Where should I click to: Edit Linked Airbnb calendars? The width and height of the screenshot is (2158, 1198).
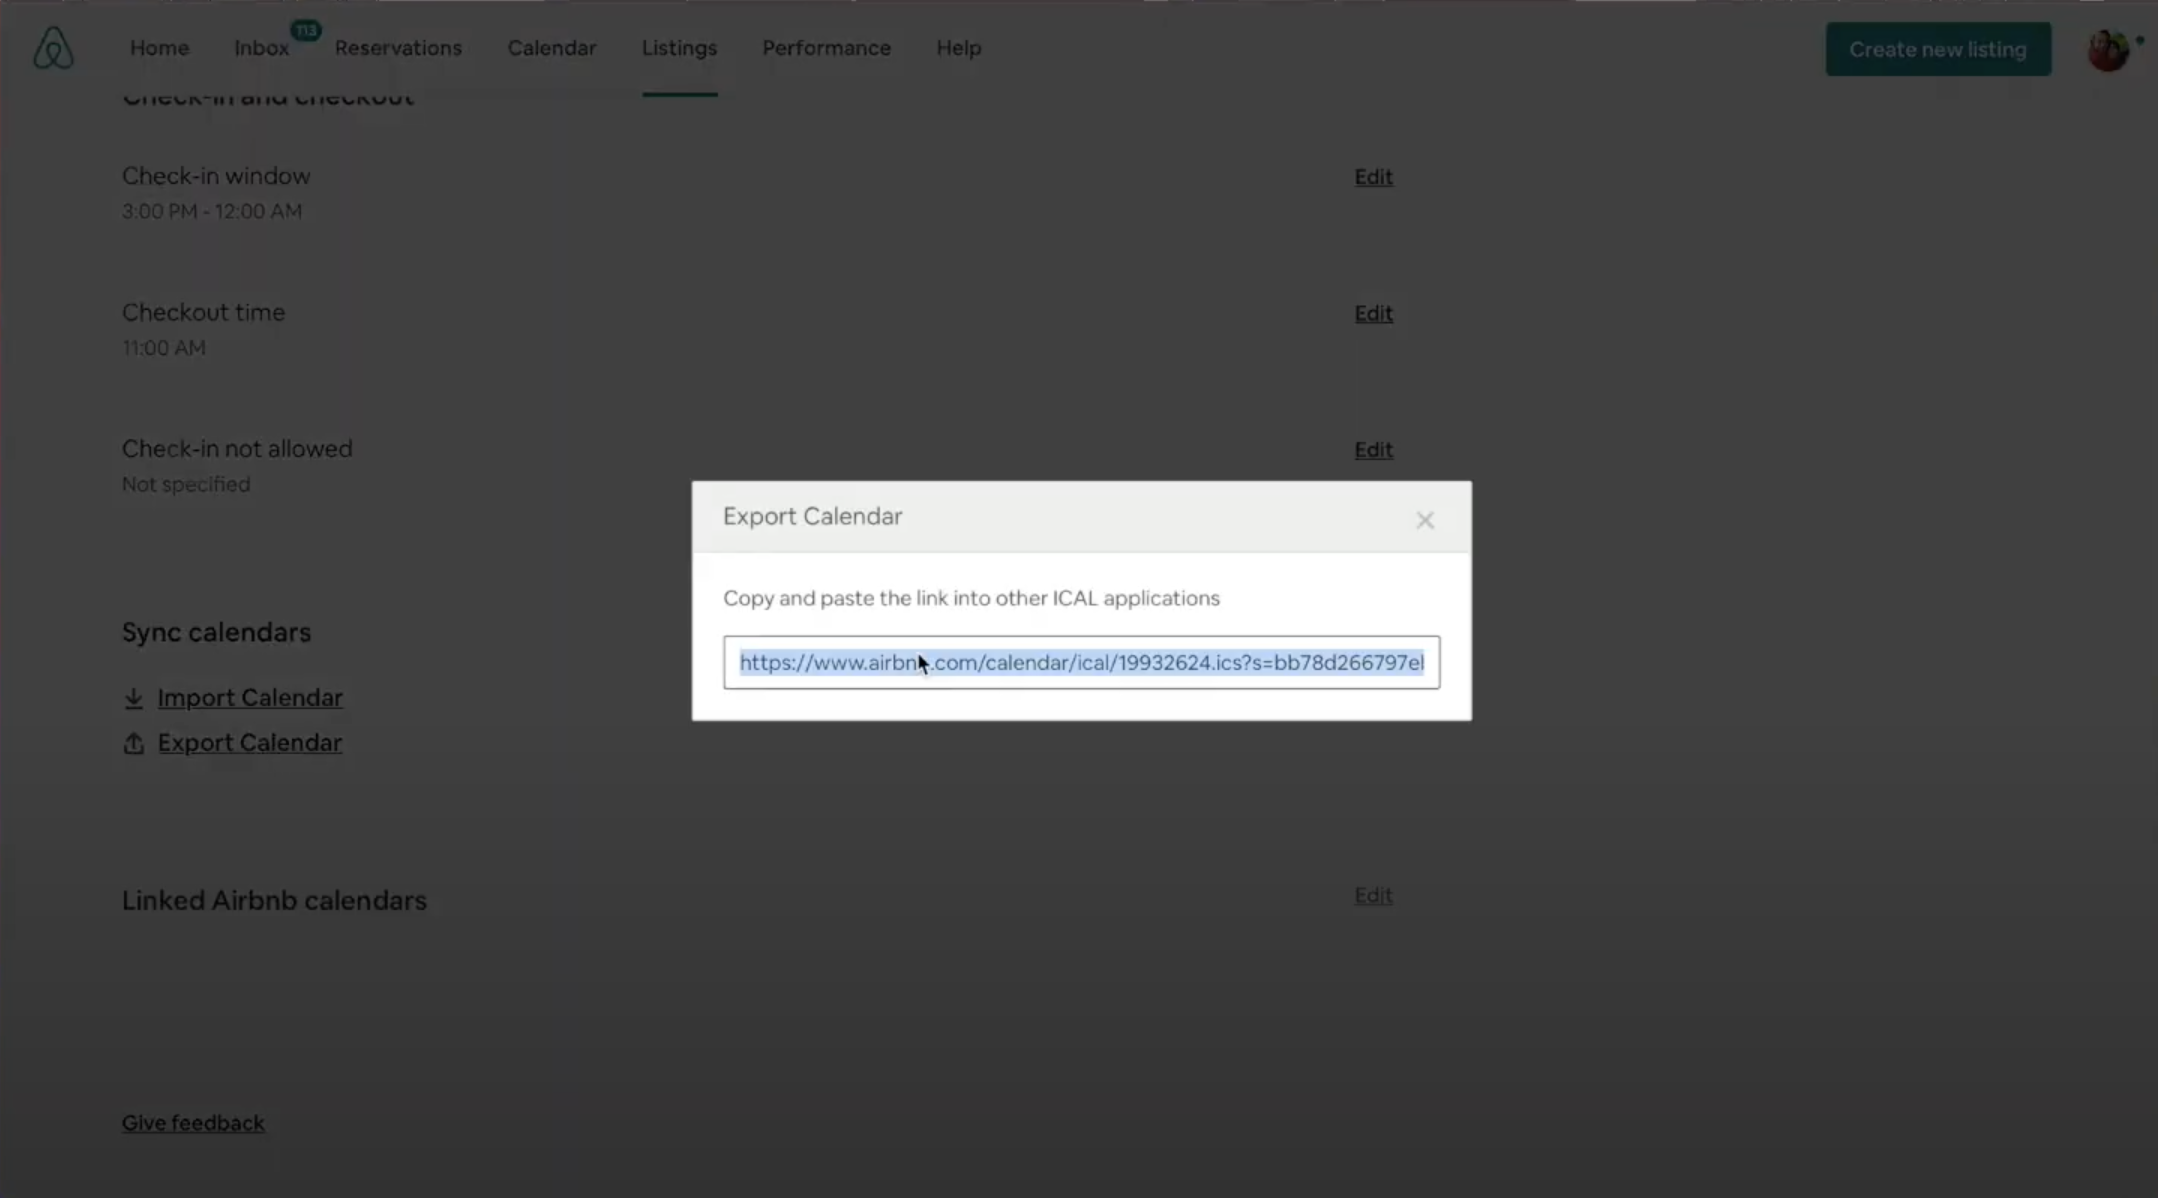(1373, 895)
